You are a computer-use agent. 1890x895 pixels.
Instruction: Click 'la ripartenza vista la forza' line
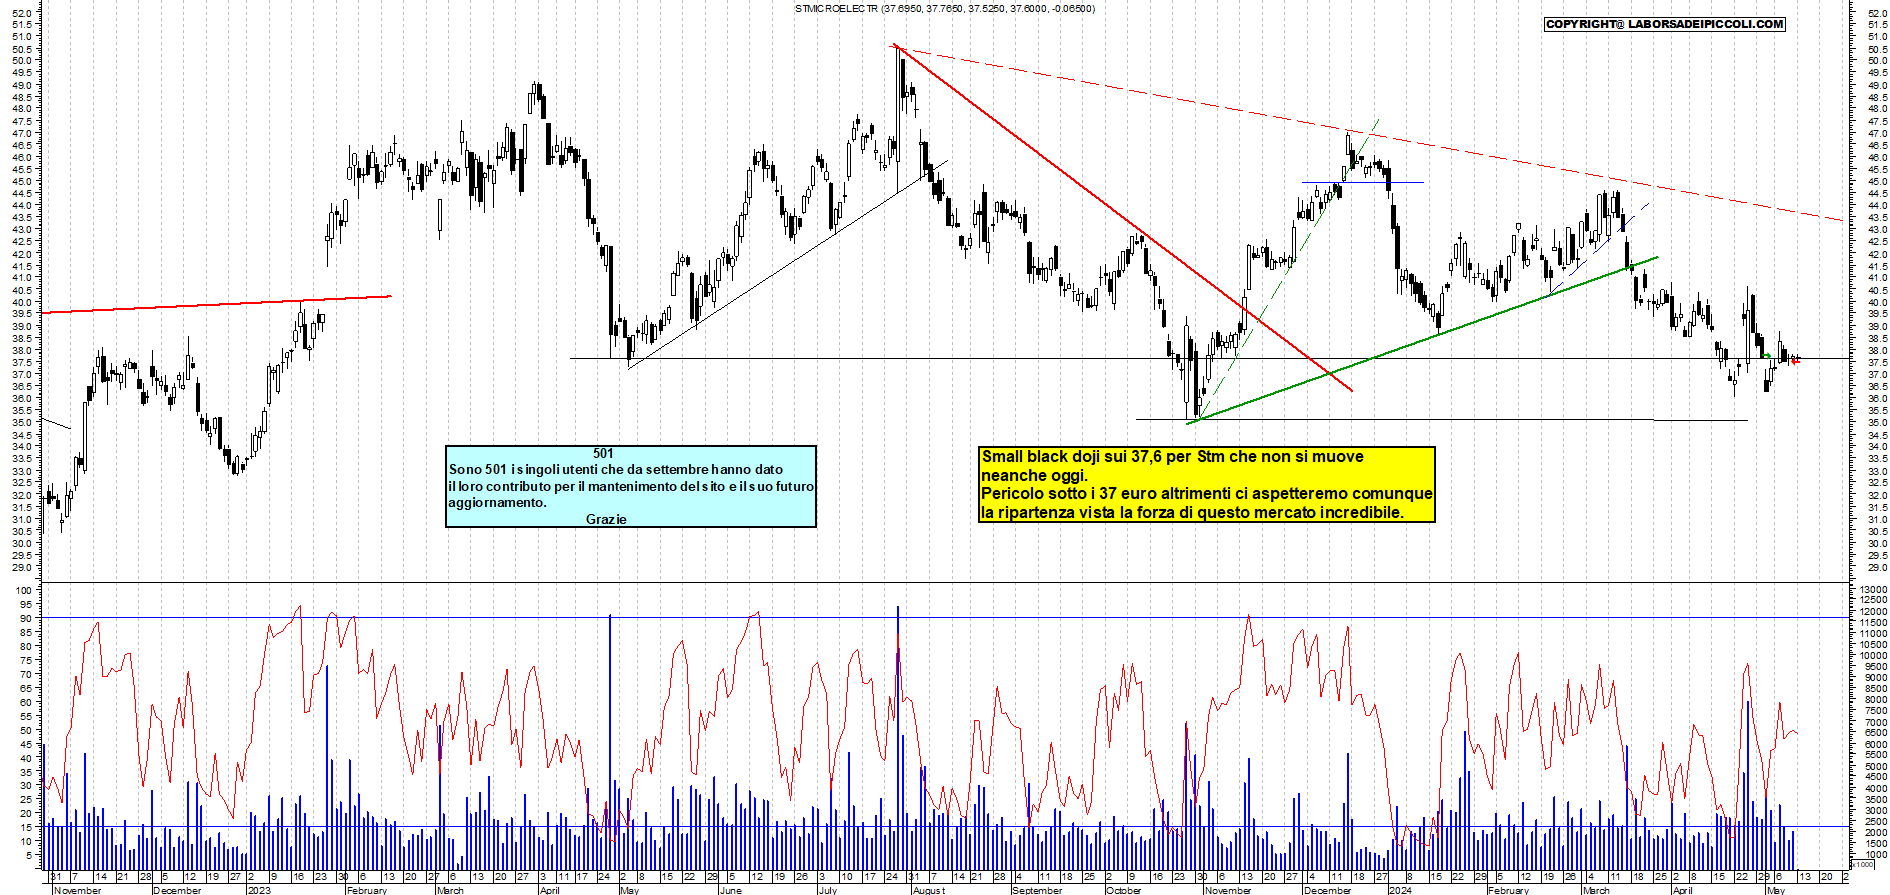pyautogui.click(x=1192, y=513)
